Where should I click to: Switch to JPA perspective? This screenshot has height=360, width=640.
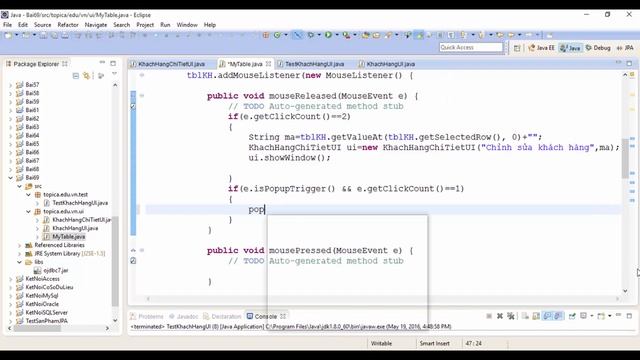click(625, 48)
